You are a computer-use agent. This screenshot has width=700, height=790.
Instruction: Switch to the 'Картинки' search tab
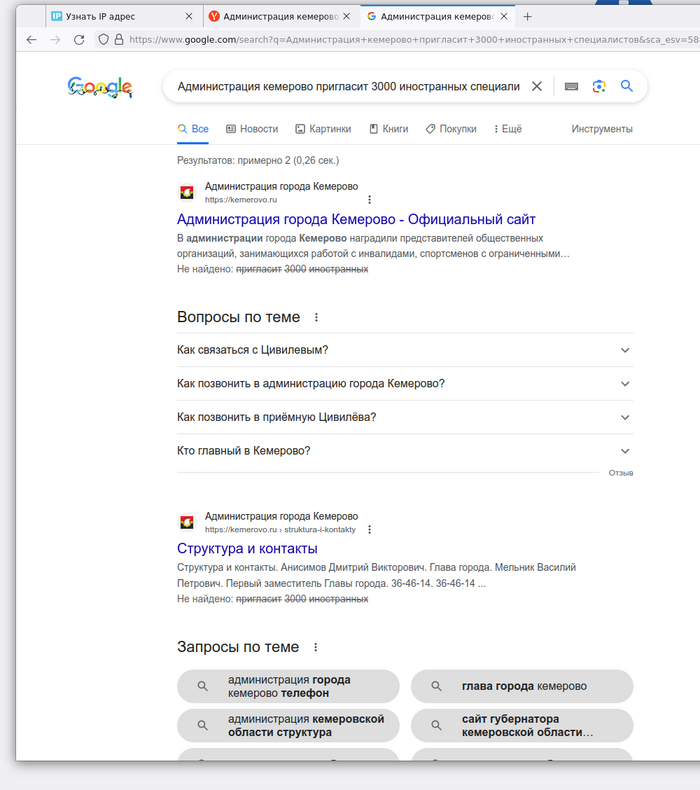pos(323,129)
